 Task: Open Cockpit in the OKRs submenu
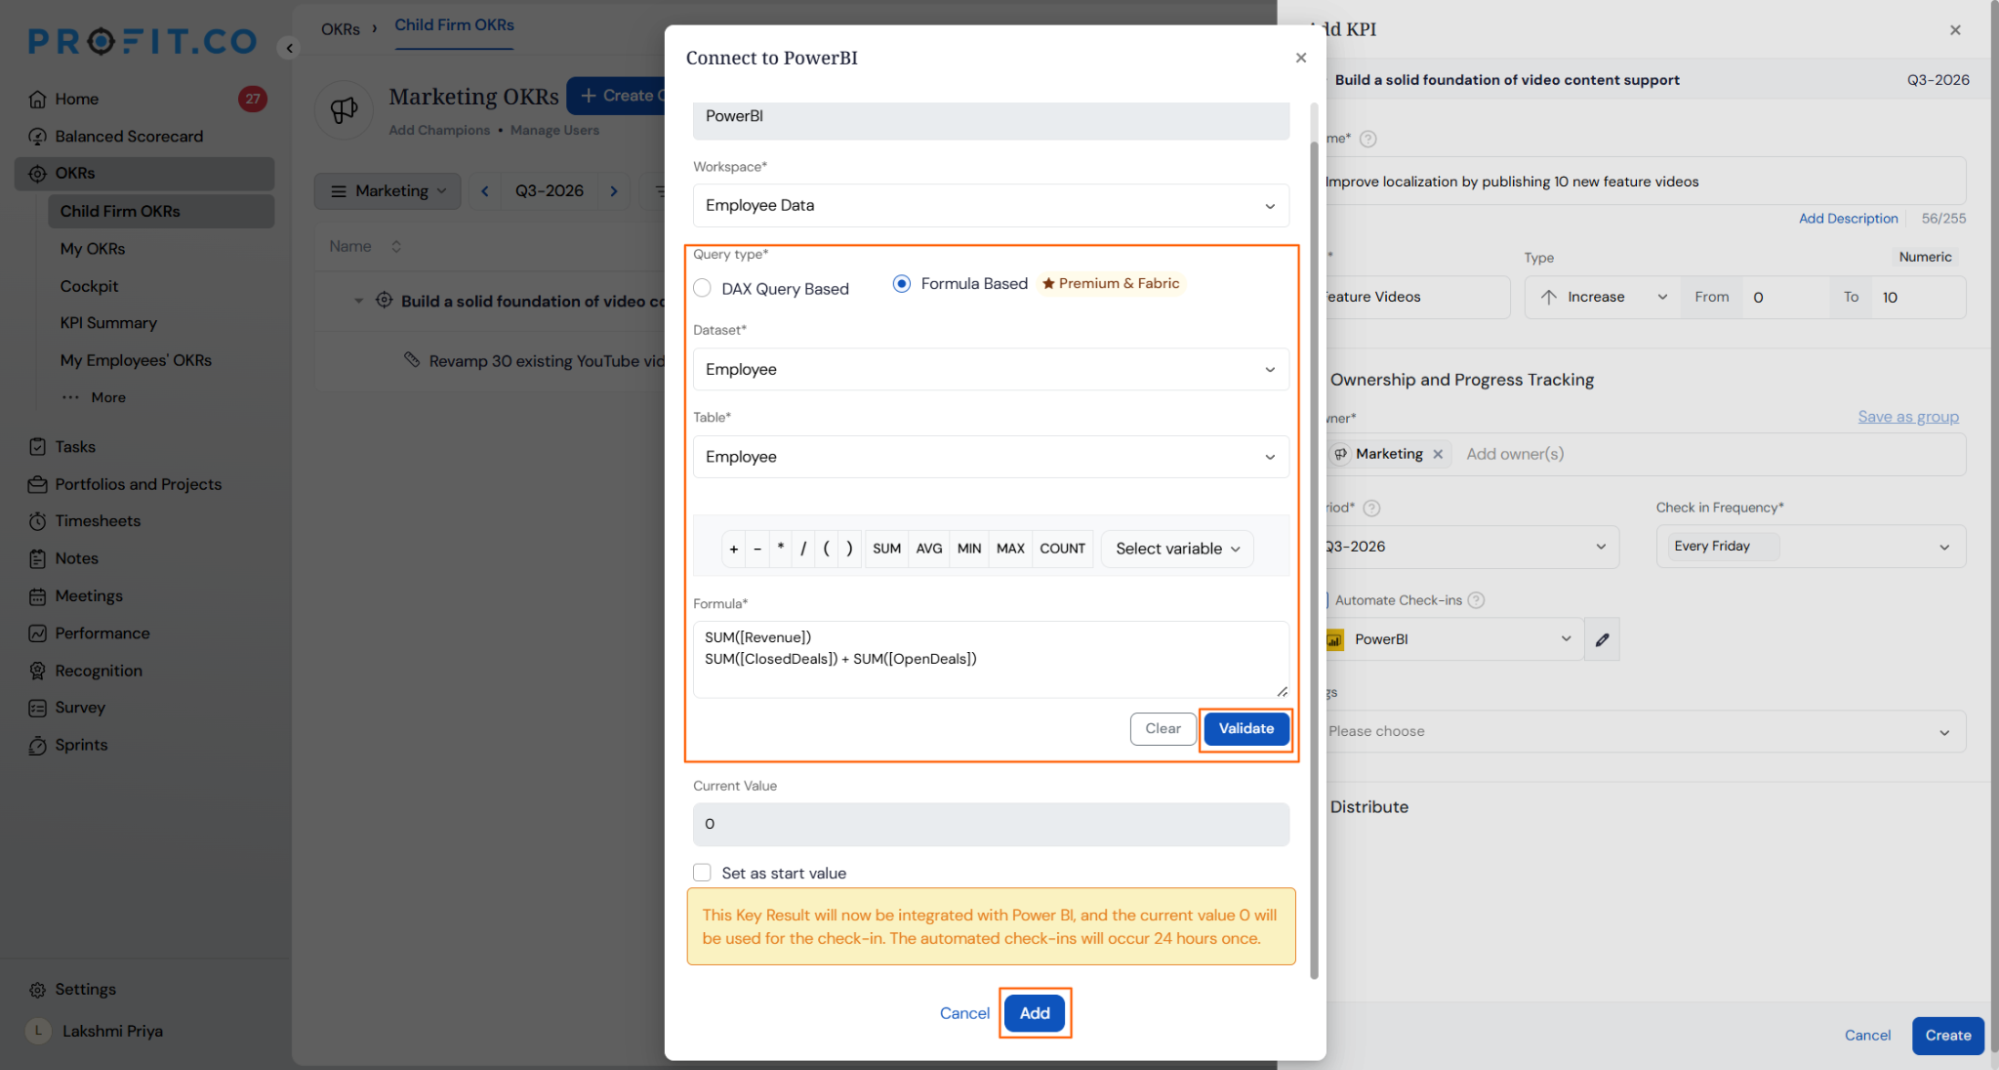click(89, 286)
